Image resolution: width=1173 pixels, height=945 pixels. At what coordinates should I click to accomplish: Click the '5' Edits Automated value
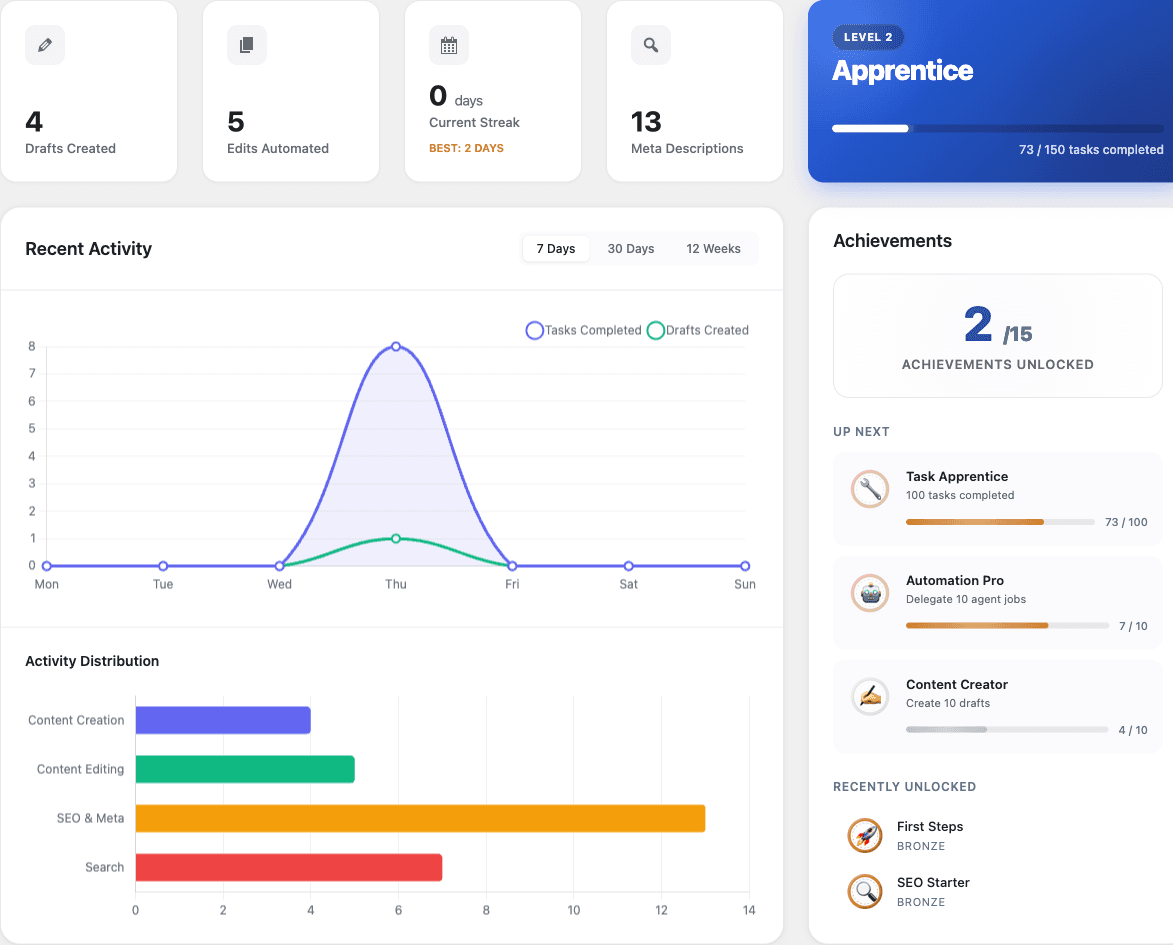[x=236, y=121]
